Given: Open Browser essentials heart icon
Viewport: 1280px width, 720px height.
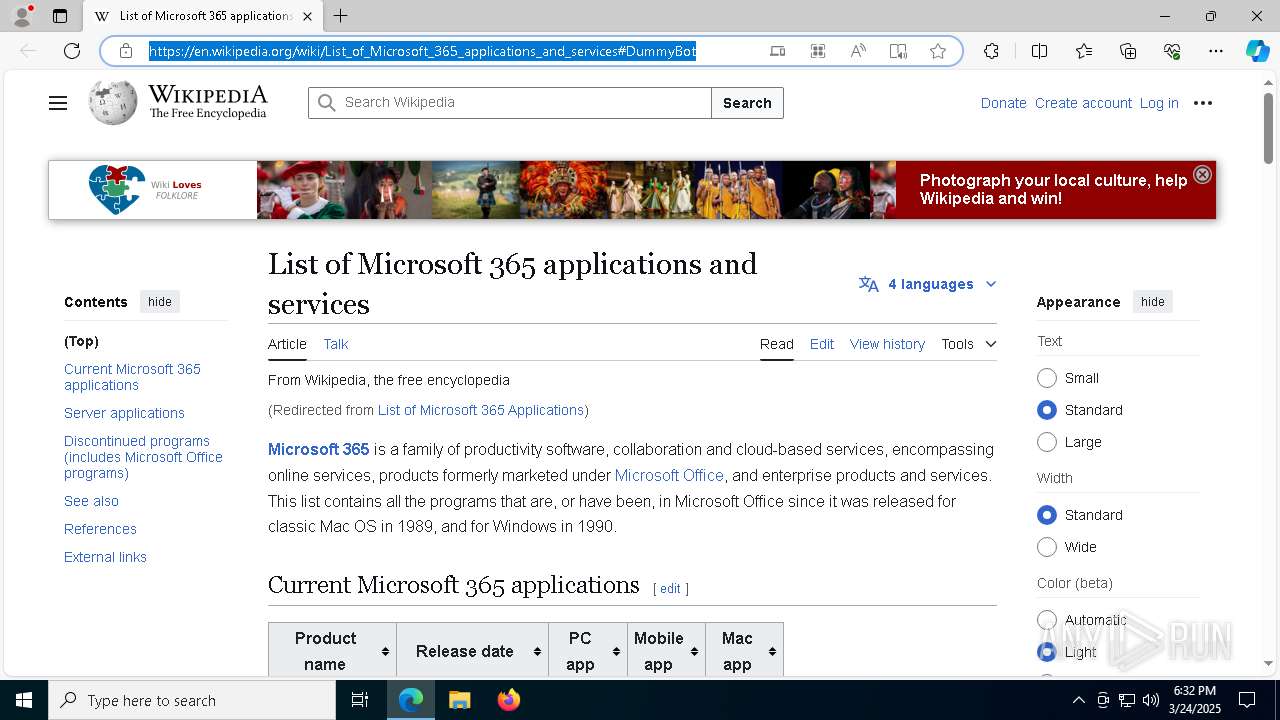Looking at the screenshot, I should [x=1172, y=51].
